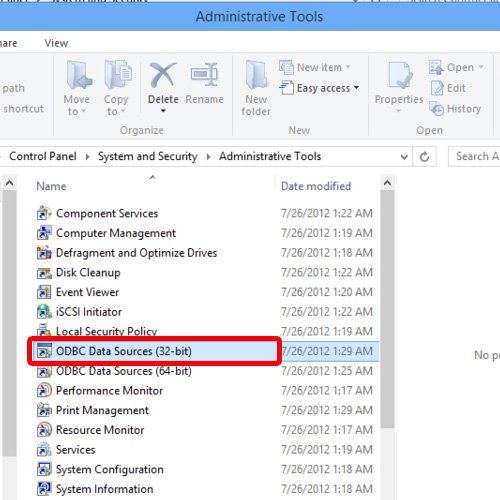Click the red X Delete icon

tap(163, 75)
